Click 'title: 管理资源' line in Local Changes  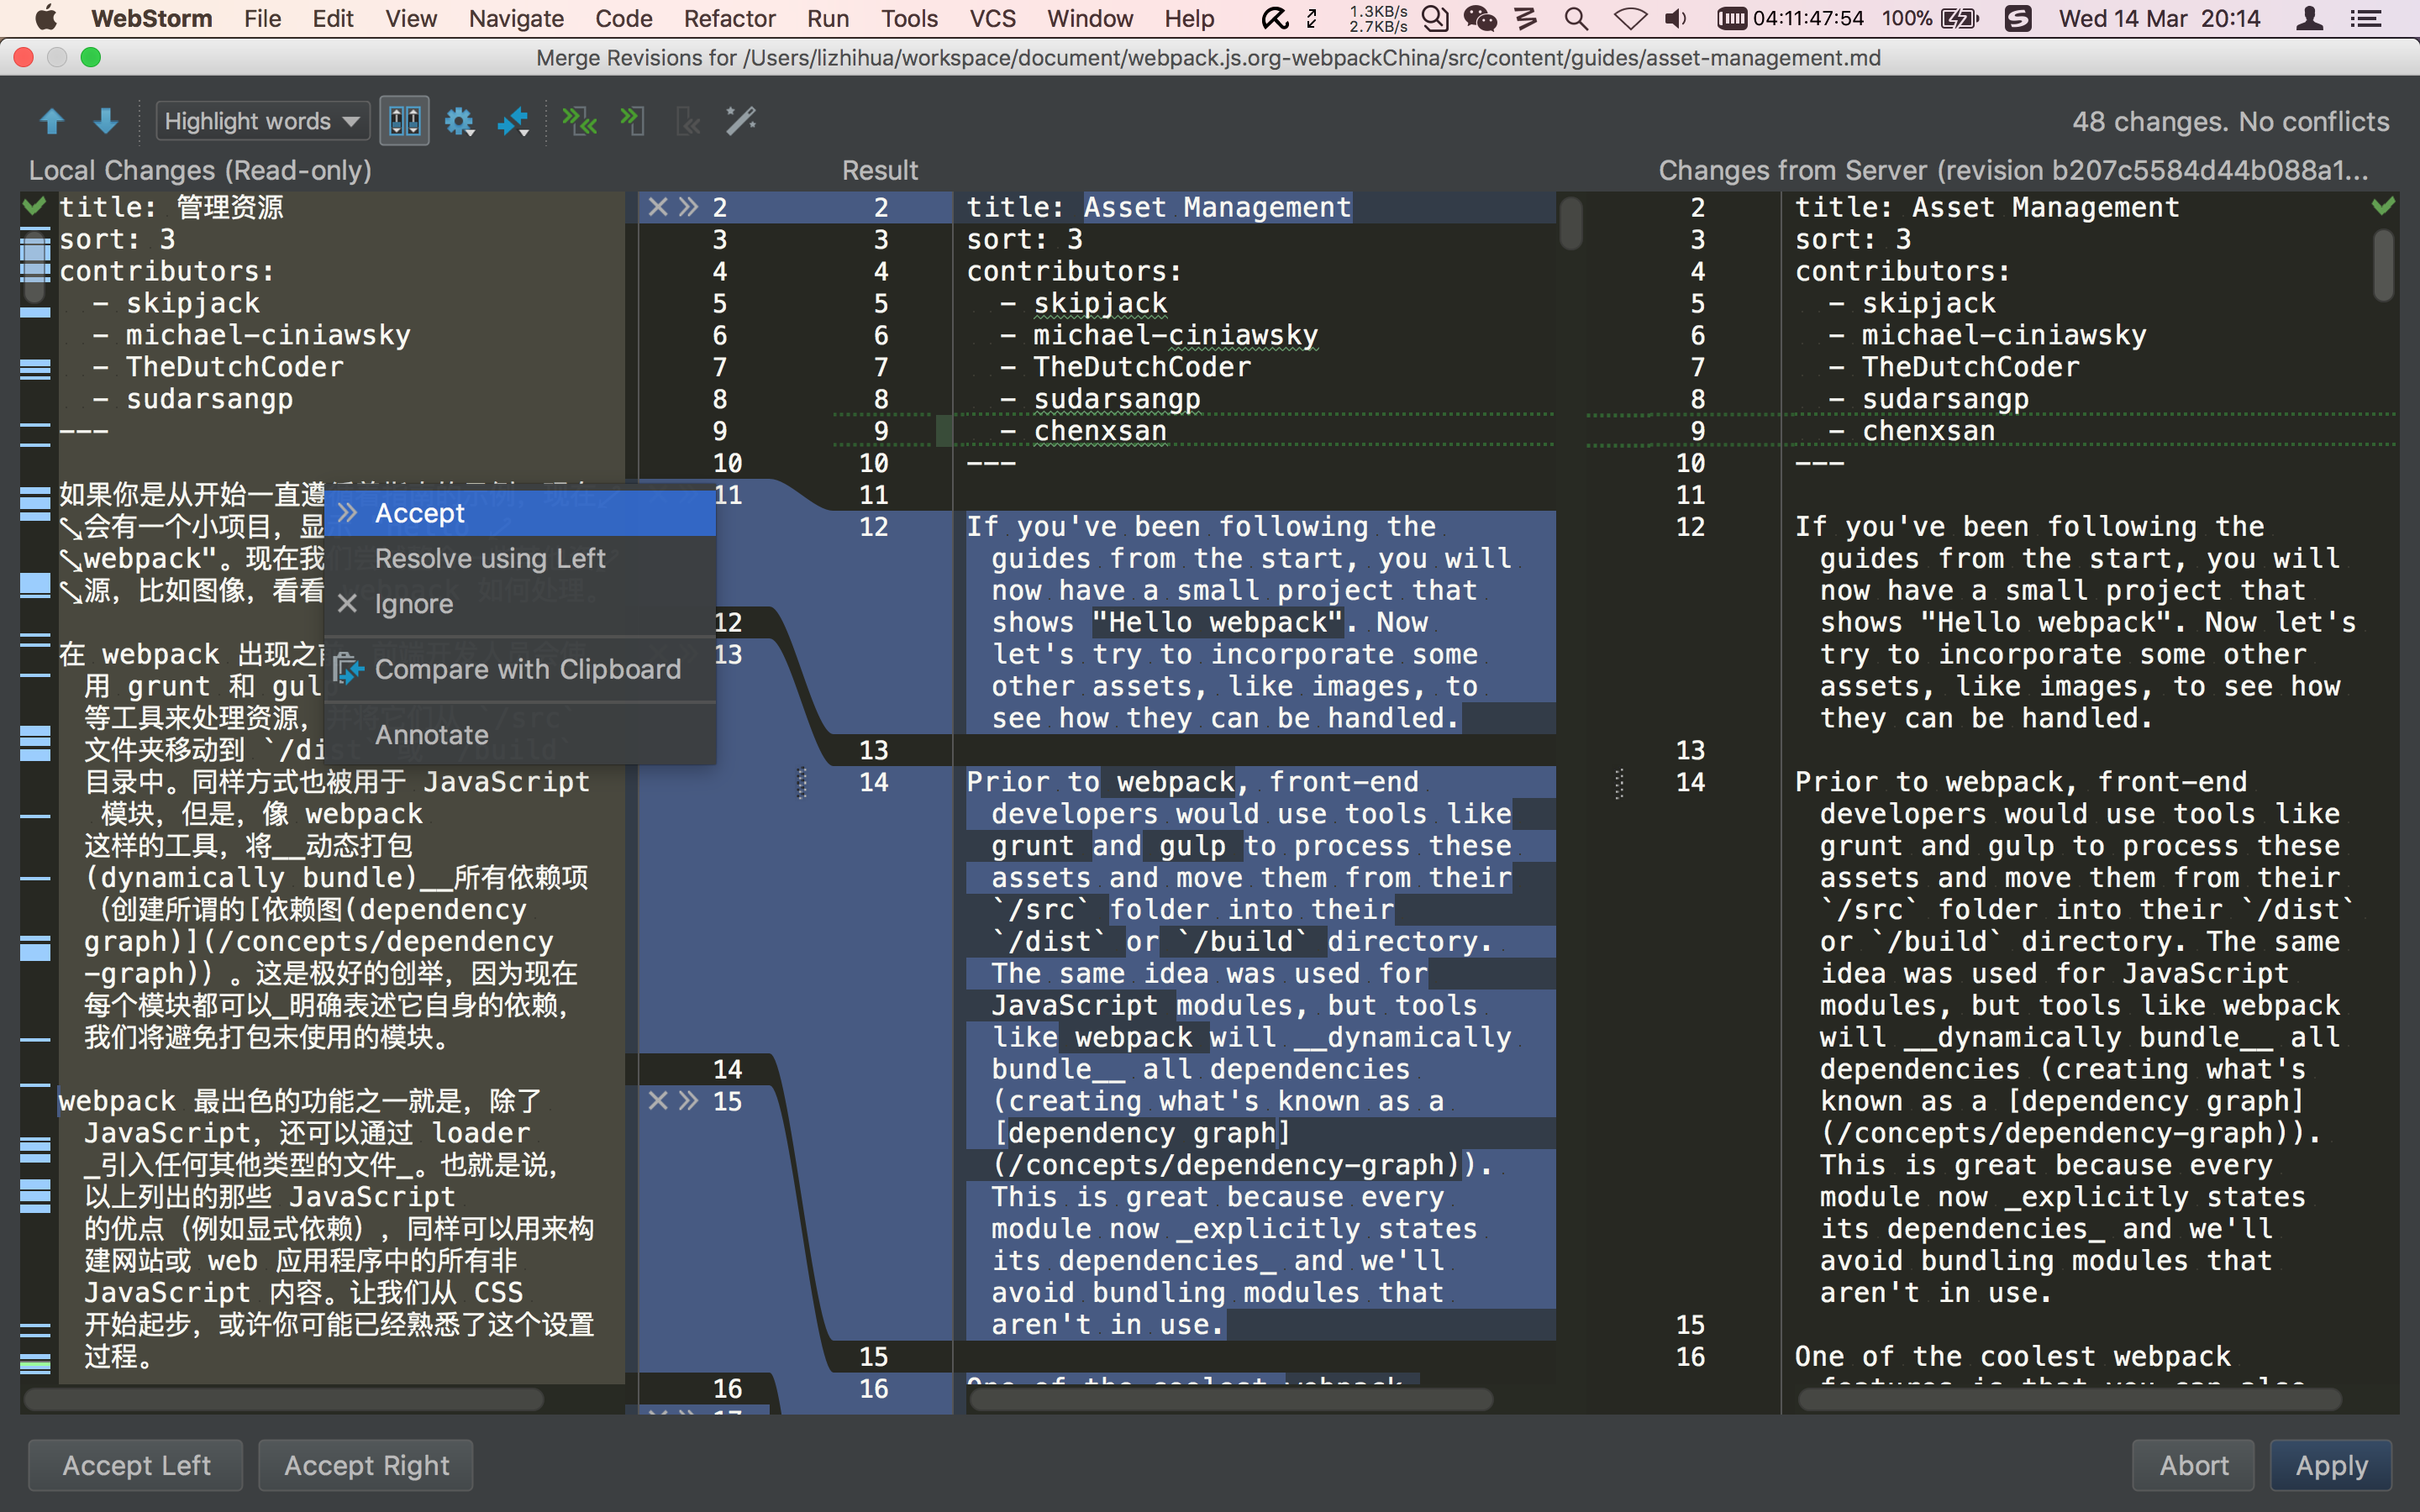(171, 207)
